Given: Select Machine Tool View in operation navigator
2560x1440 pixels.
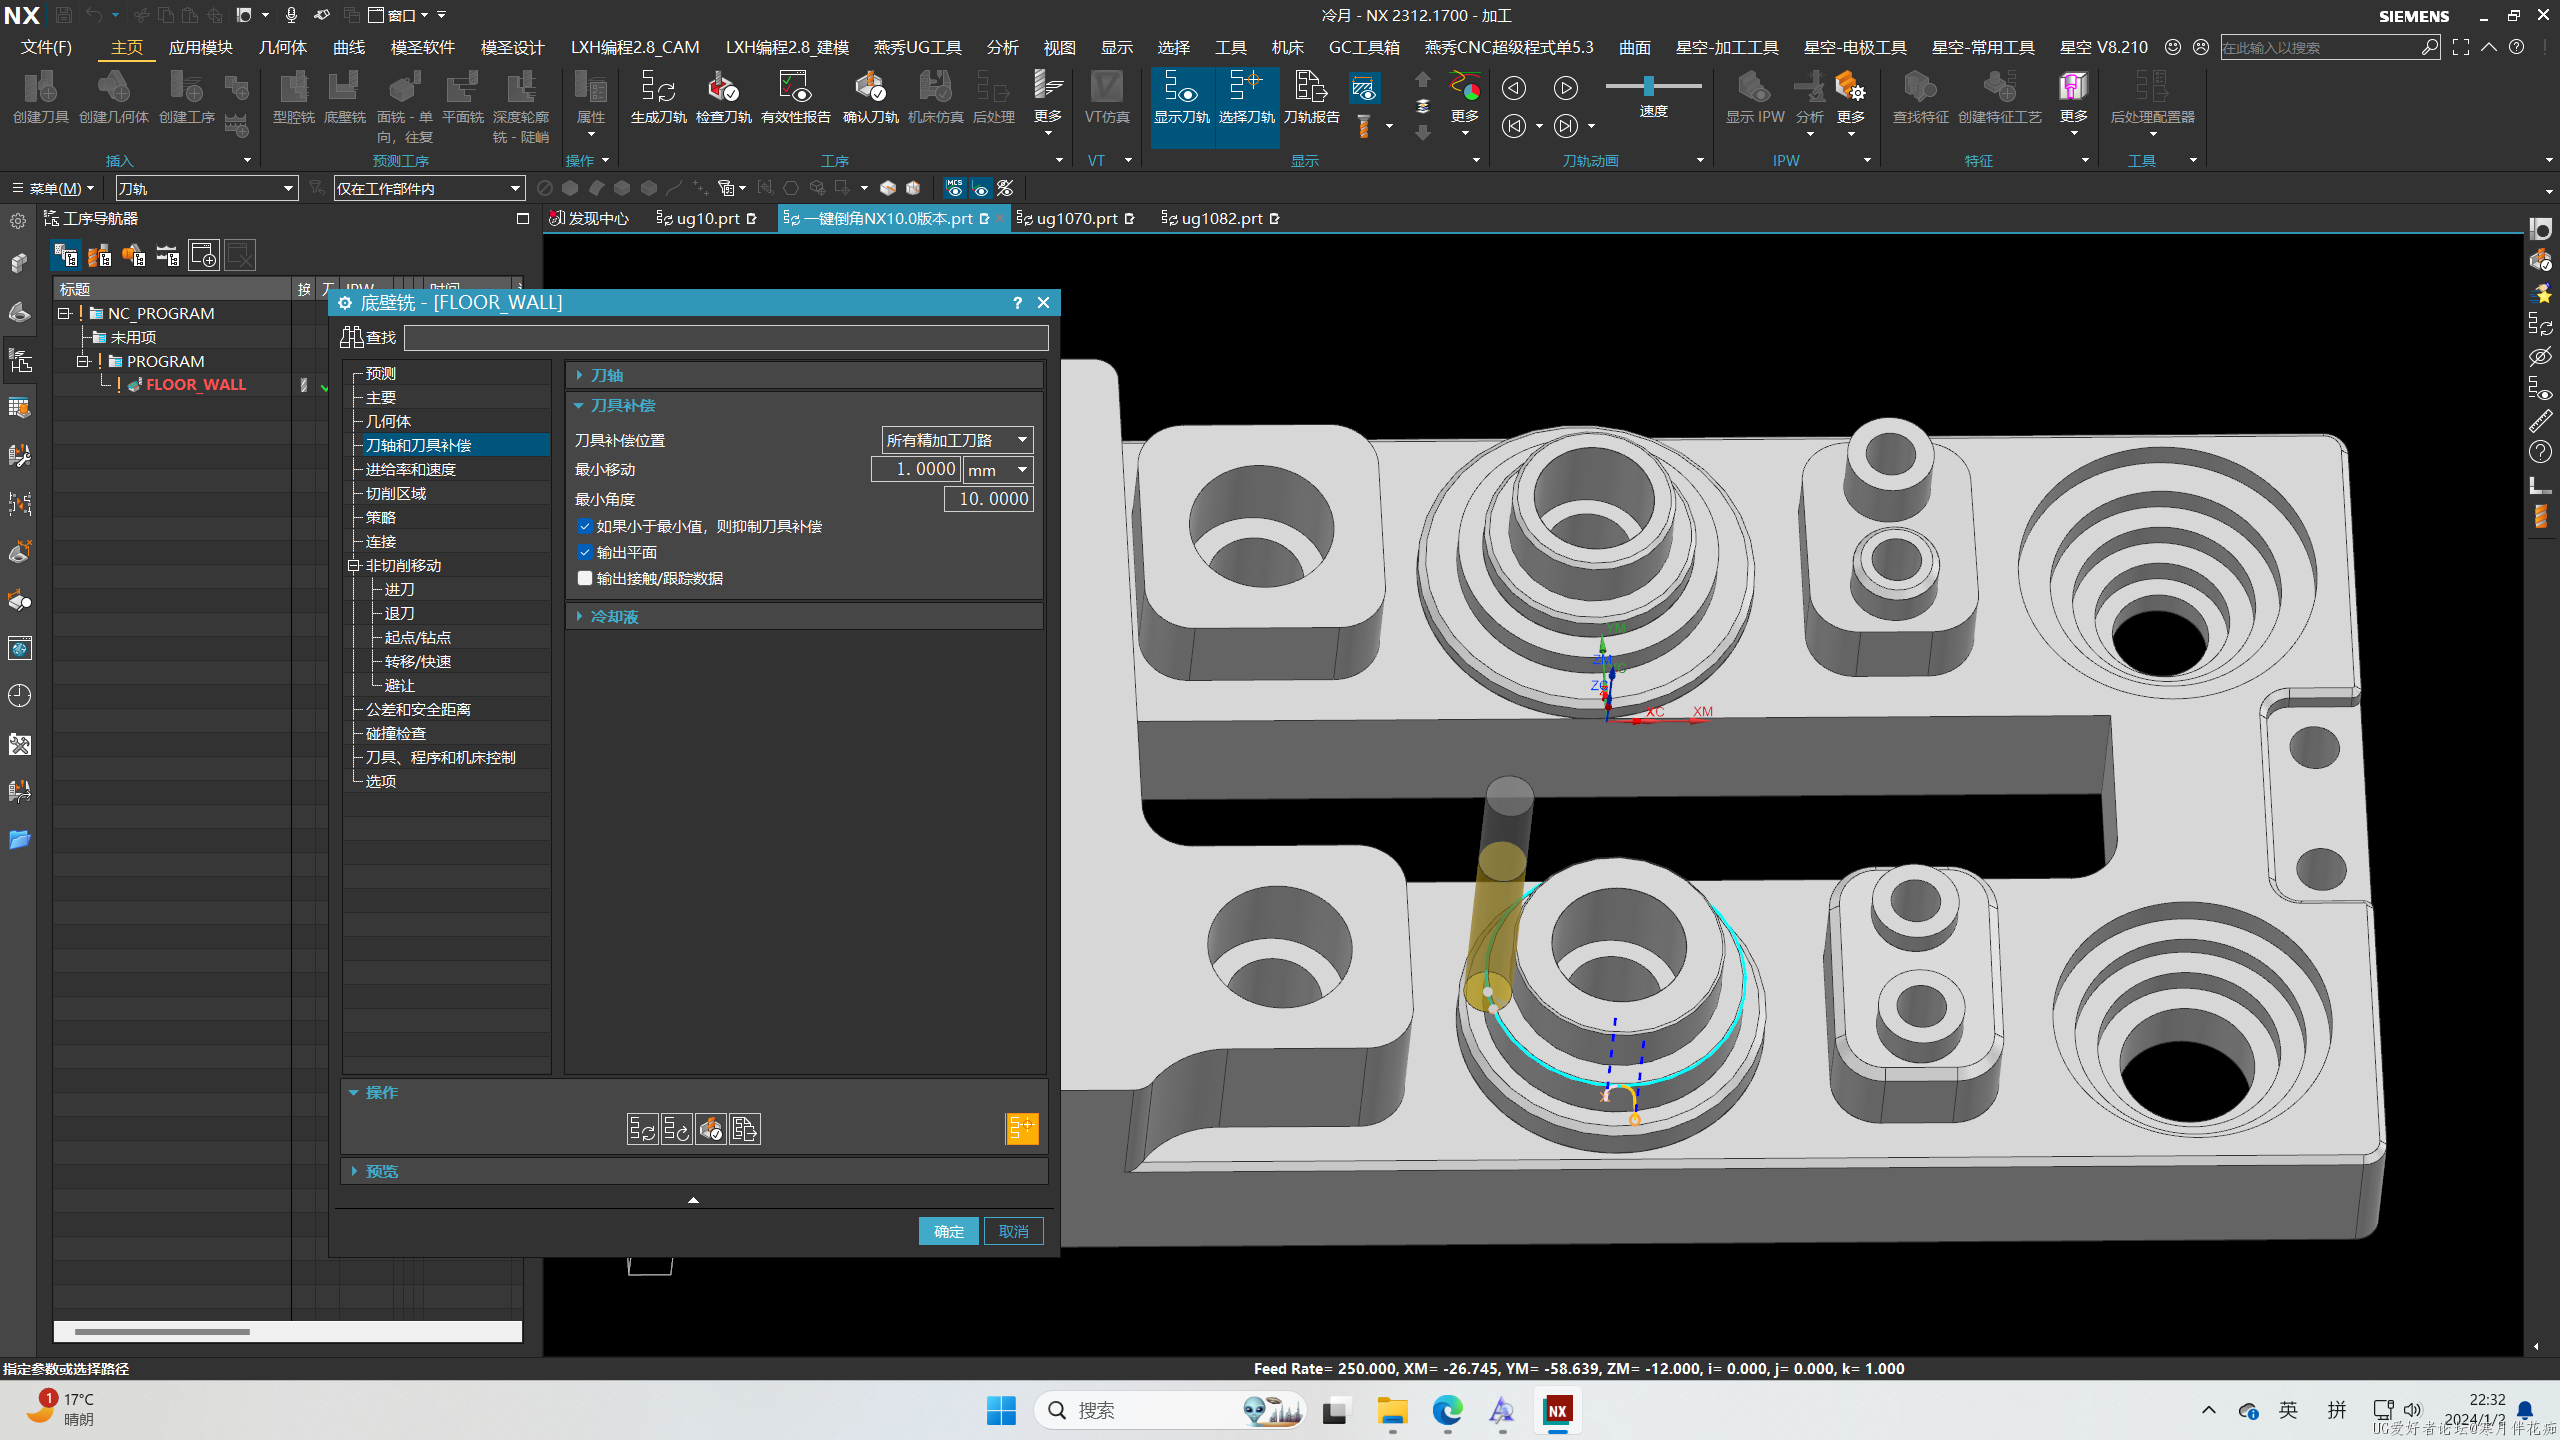Looking at the screenshot, I should [100, 256].
